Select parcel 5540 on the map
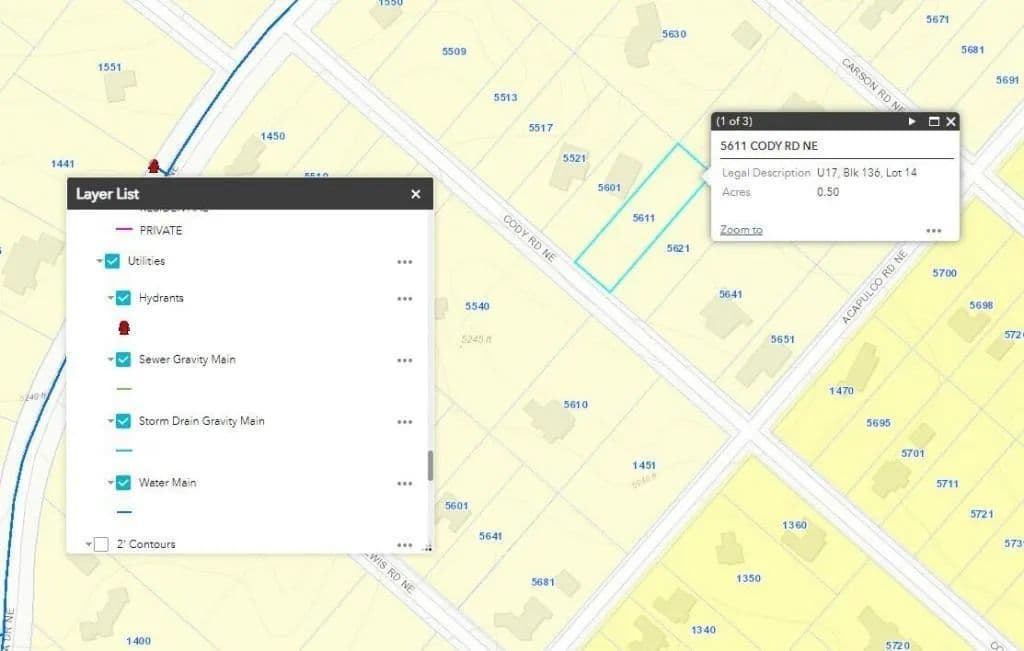Screen dimensions: 1024x651 (x=478, y=306)
